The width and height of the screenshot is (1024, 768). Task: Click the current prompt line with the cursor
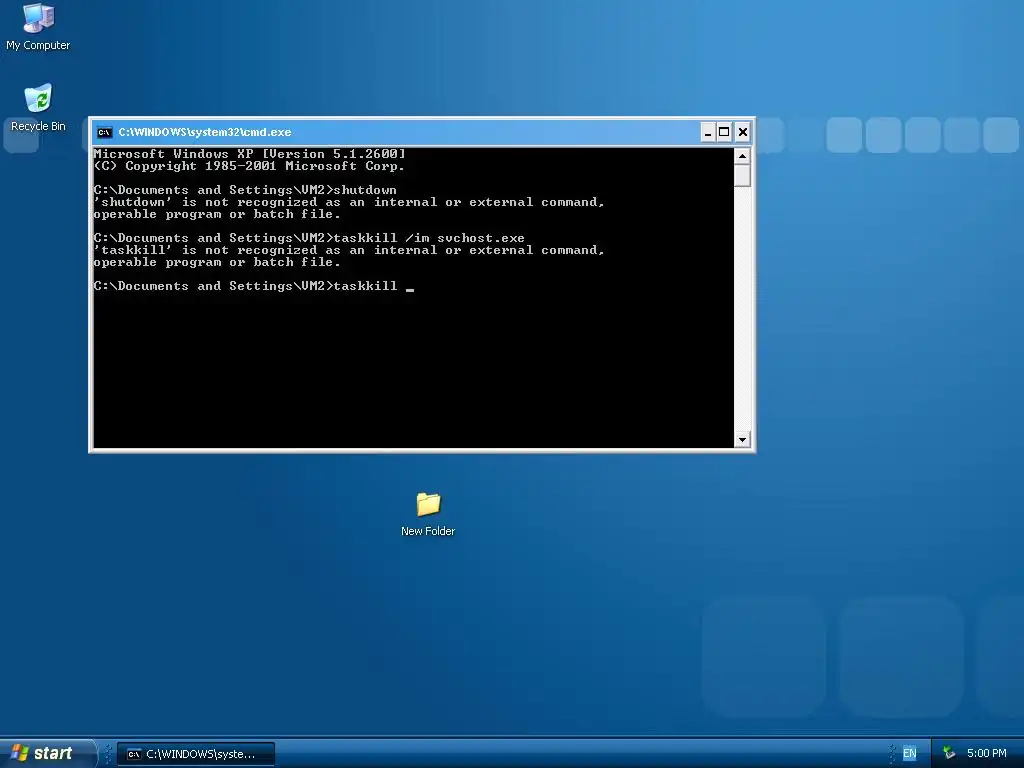[x=253, y=286]
